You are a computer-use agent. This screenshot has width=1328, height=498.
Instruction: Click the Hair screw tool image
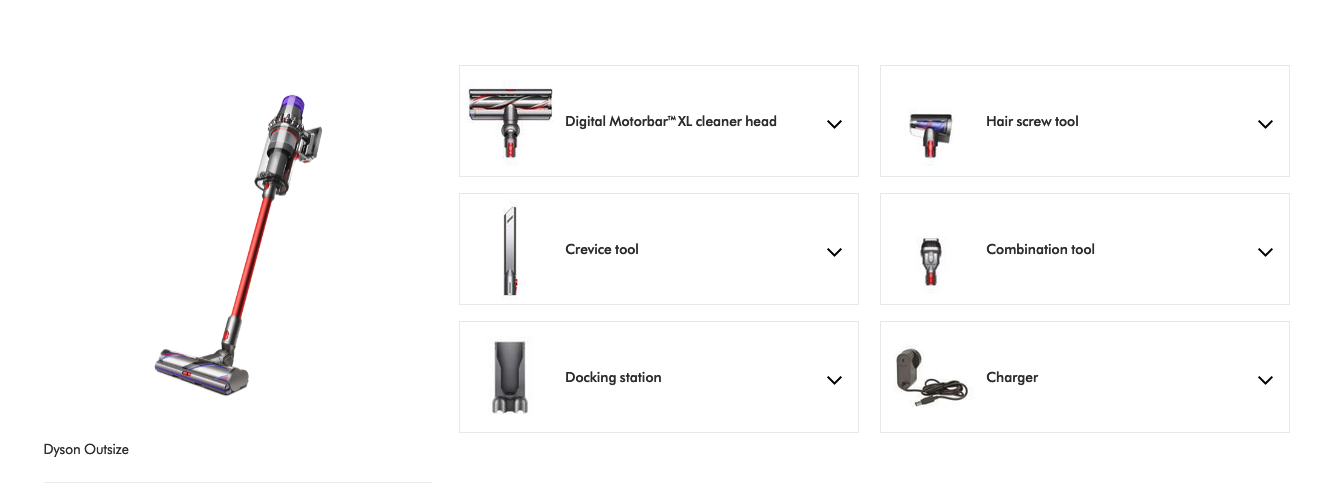point(930,134)
